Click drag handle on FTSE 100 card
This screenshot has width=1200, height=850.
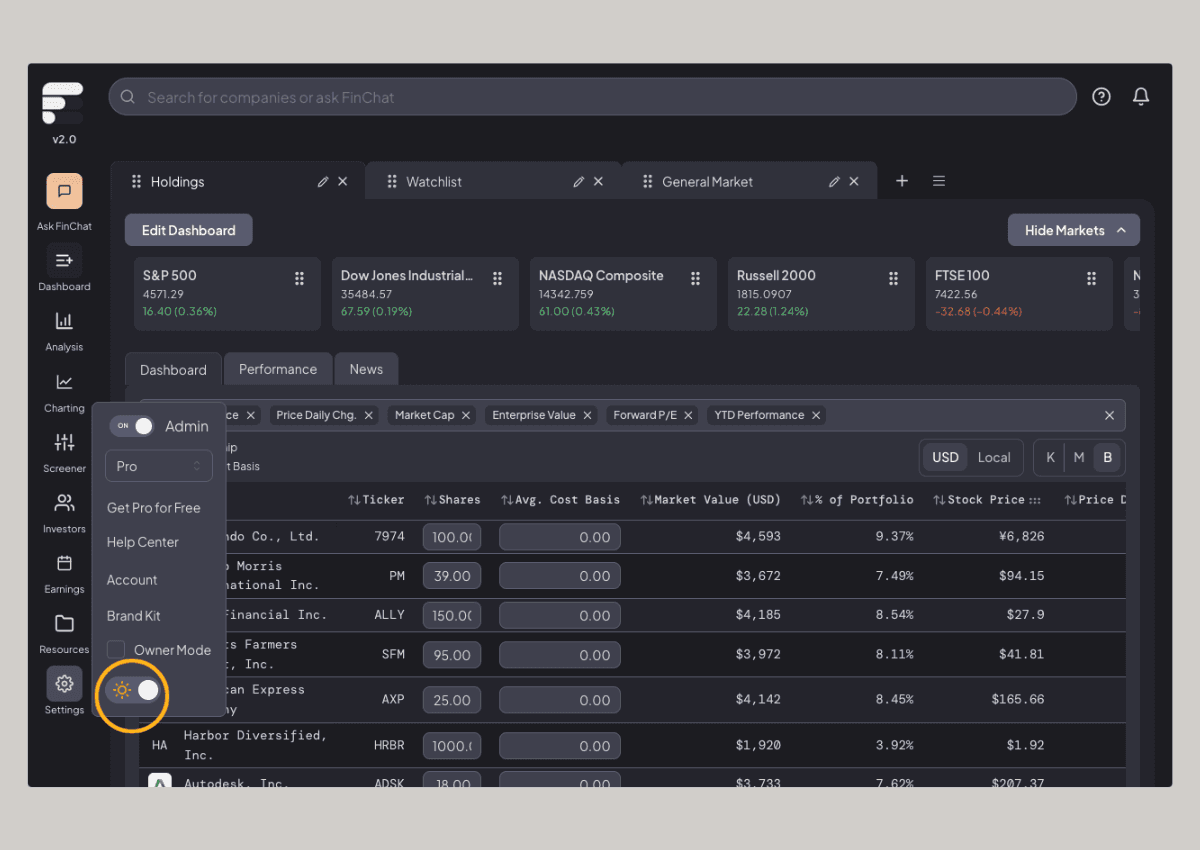pos(1091,279)
